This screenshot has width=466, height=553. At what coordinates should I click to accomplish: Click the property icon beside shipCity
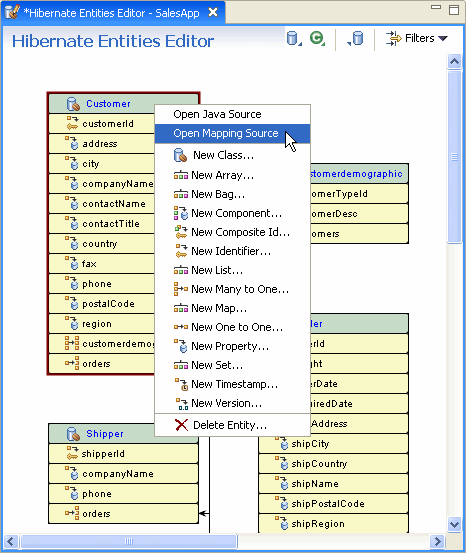282,444
